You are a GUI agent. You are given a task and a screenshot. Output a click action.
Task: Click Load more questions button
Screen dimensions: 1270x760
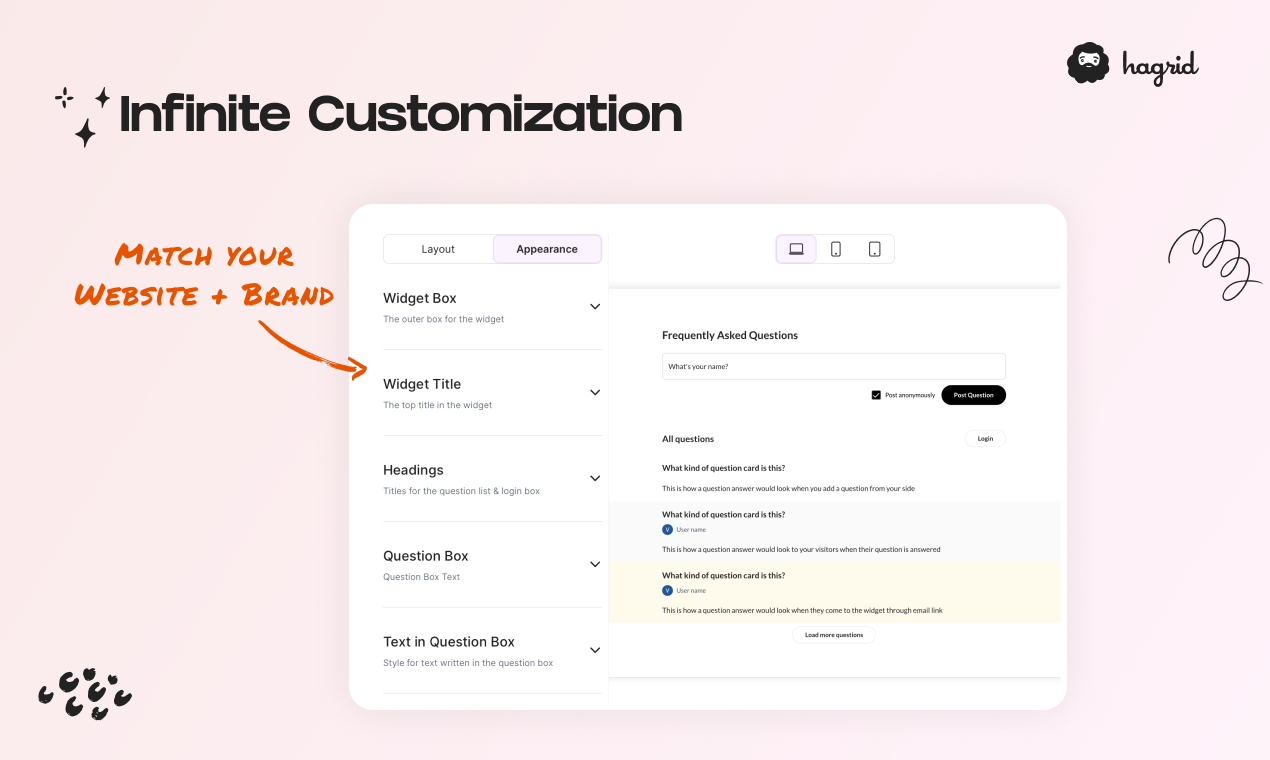(834, 635)
